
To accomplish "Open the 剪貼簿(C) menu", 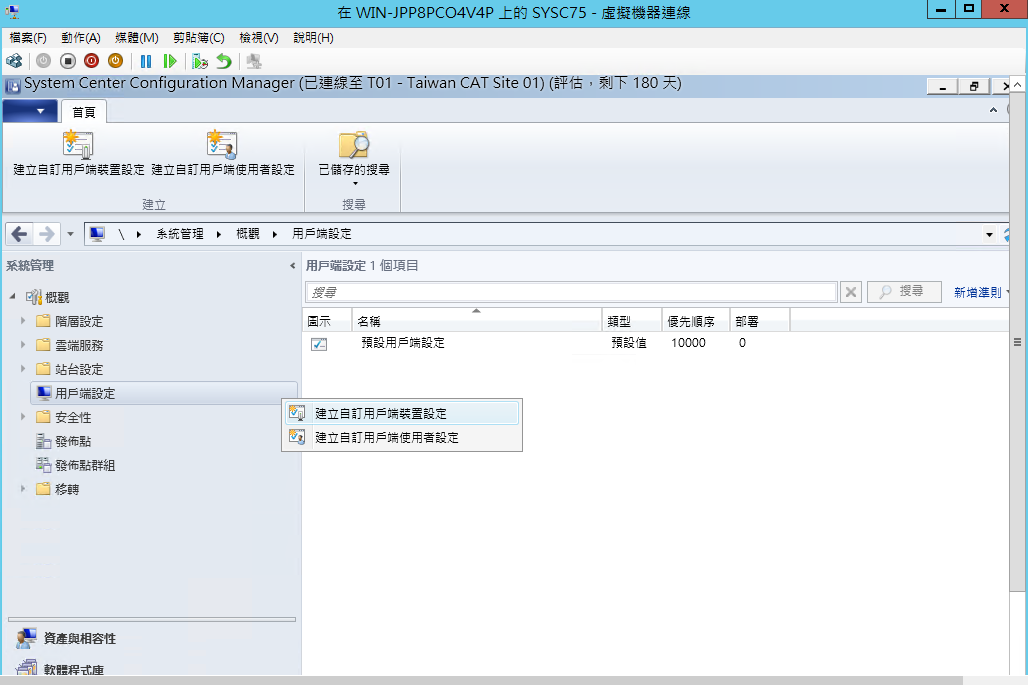I will tap(199, 38).
